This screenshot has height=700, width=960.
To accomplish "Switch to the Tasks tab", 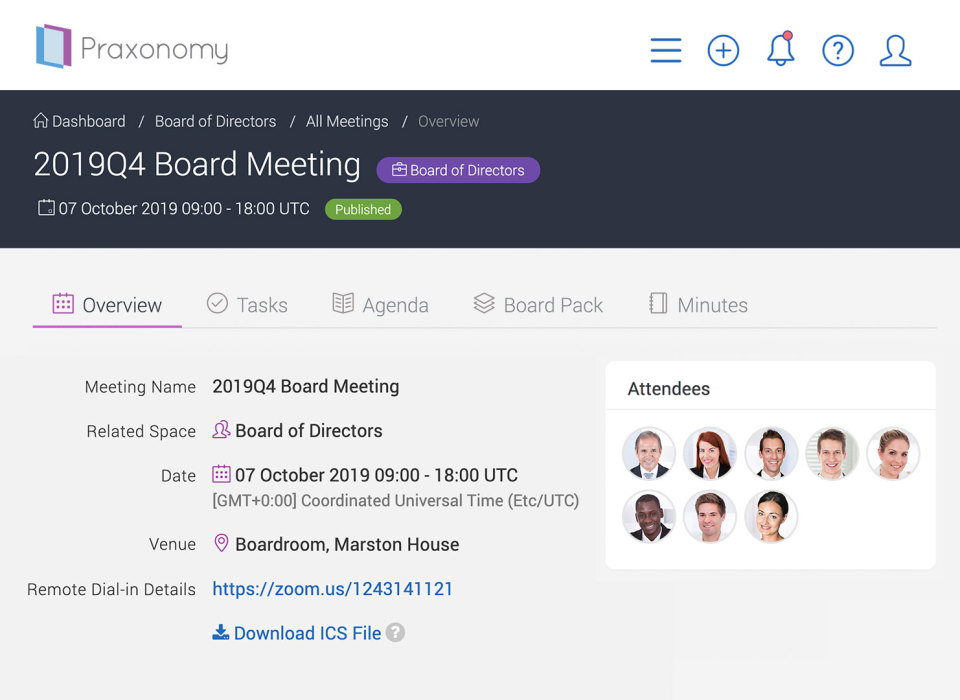I will [x=247, y=304].
